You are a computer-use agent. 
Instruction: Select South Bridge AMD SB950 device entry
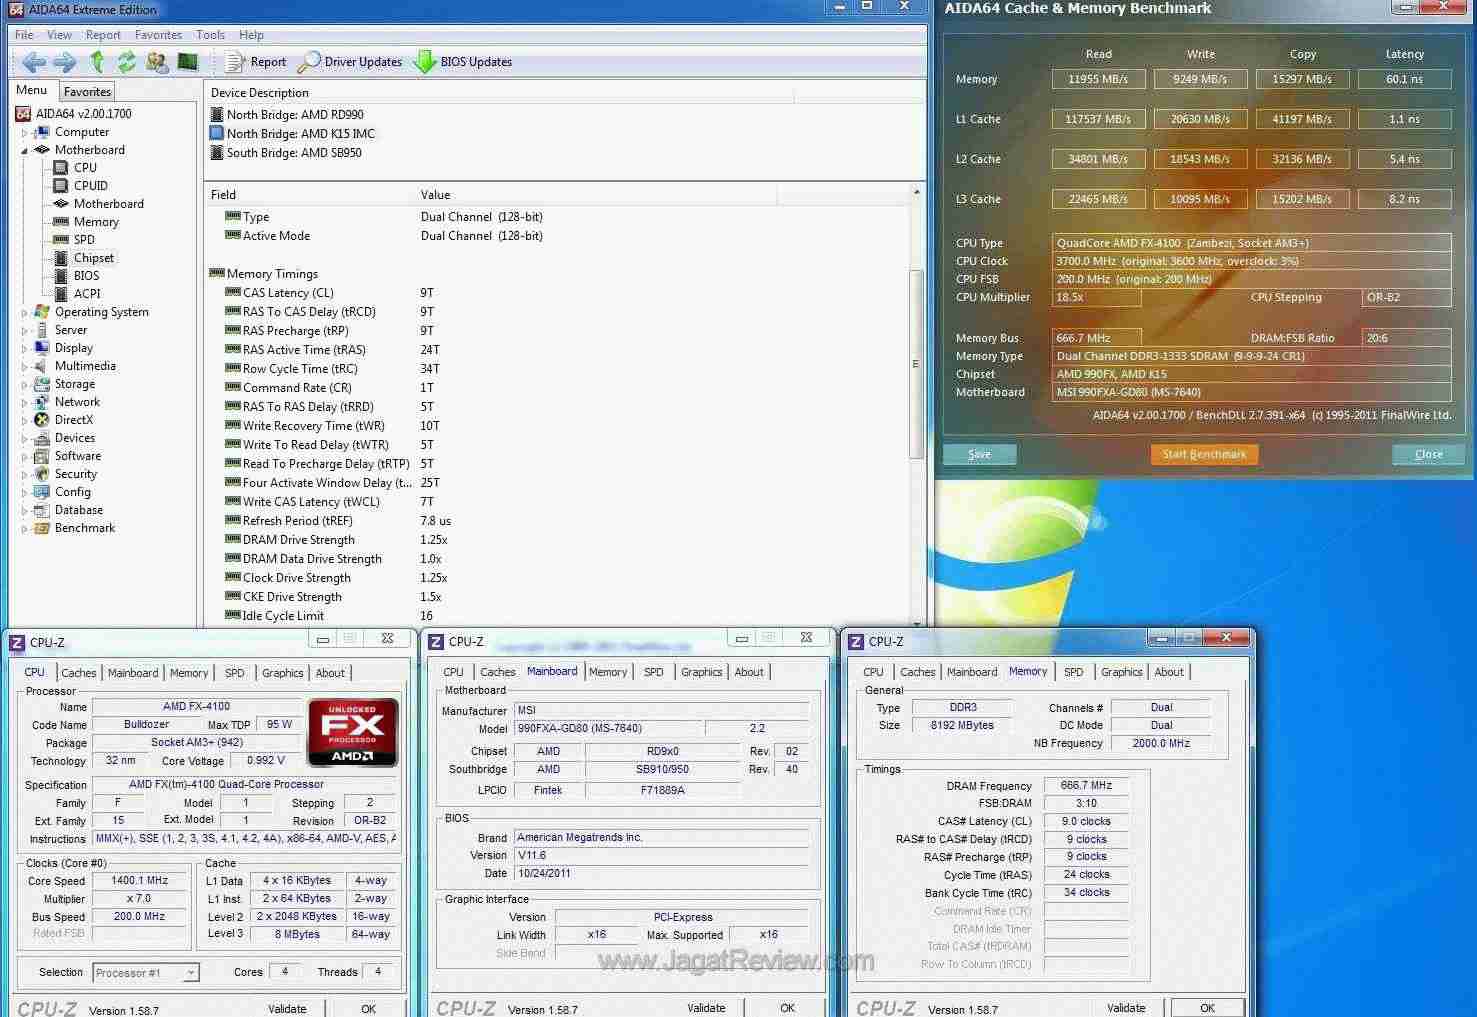point(293,153)
